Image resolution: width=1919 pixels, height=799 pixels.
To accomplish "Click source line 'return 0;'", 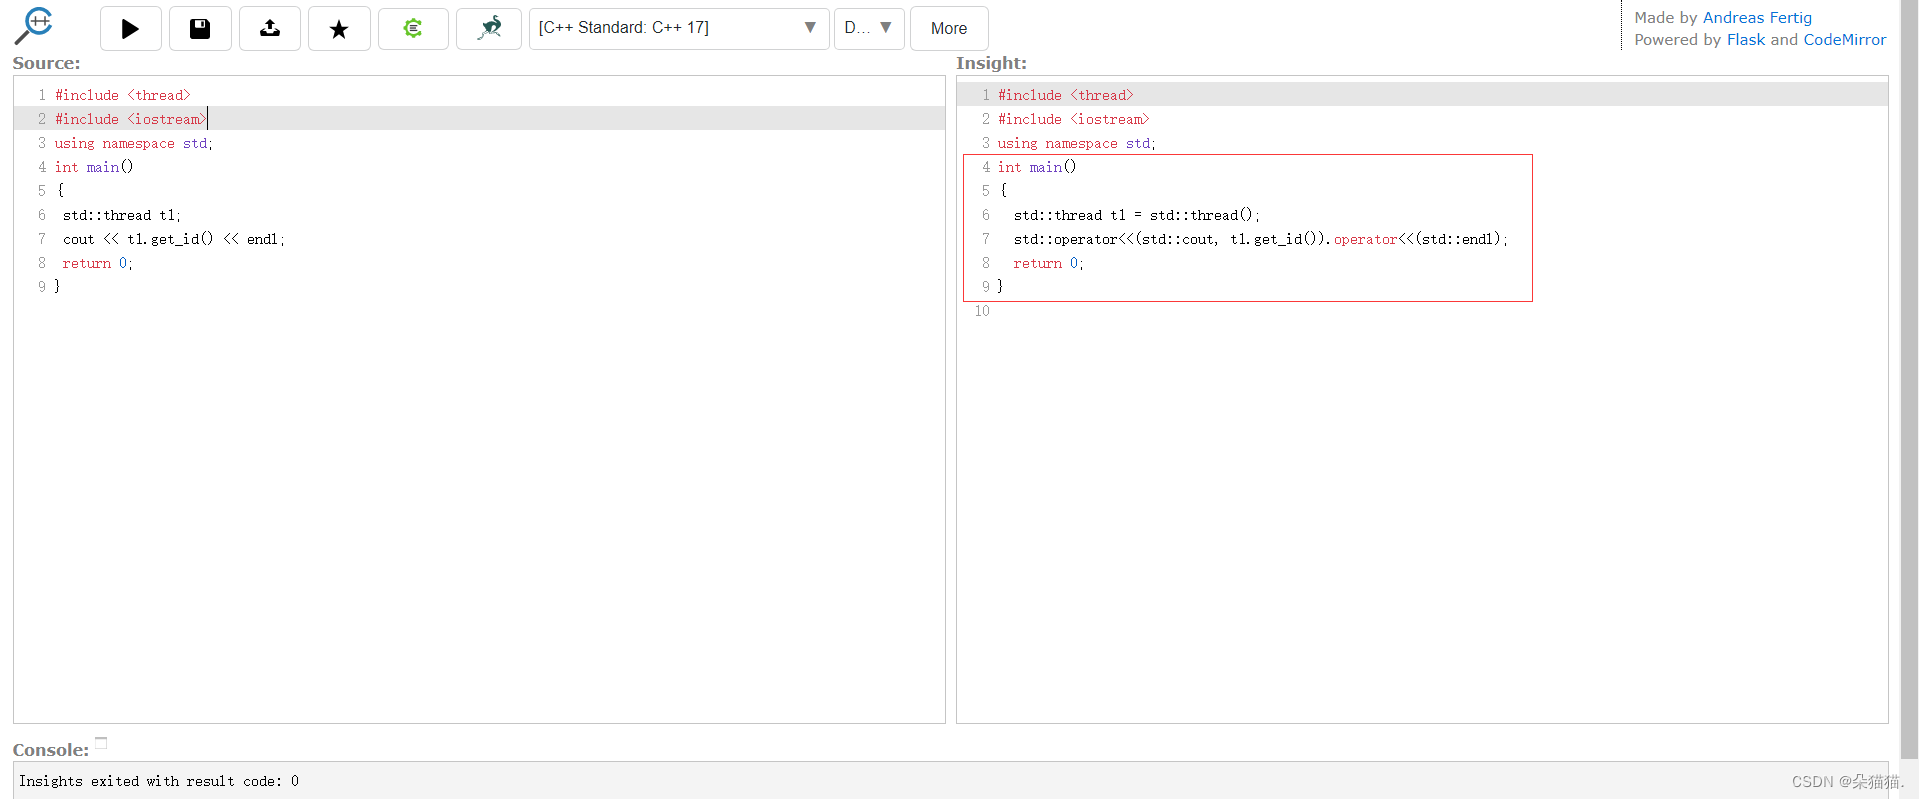I will pos(97,263).
